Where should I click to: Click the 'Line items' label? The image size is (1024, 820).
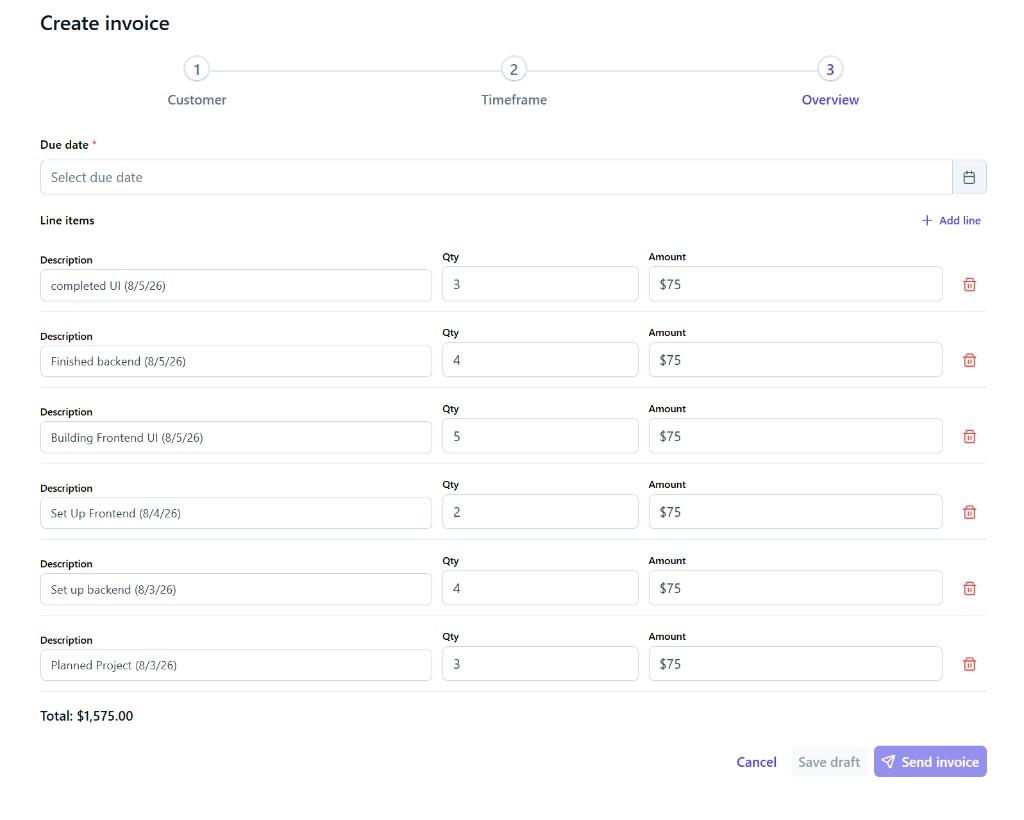point(67,221)
